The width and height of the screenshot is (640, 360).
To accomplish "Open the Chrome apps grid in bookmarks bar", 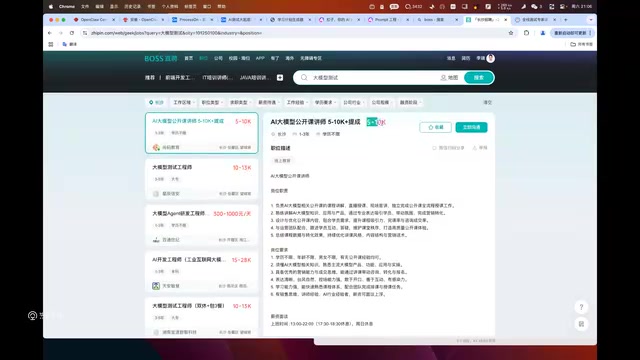I will point(51,44).
